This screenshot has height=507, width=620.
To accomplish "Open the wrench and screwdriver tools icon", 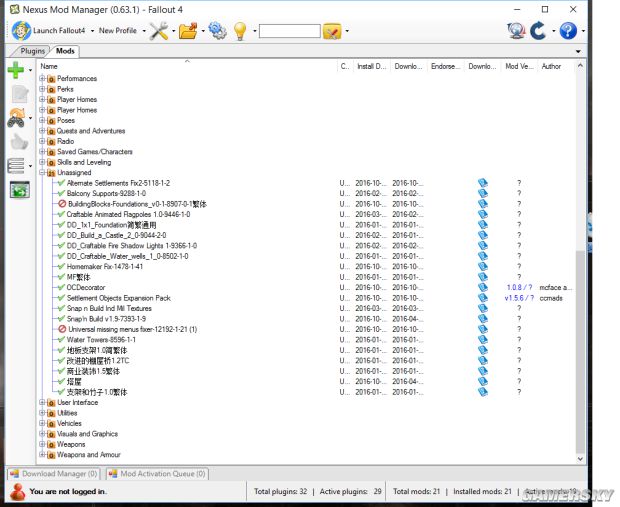I will (158, 31).
